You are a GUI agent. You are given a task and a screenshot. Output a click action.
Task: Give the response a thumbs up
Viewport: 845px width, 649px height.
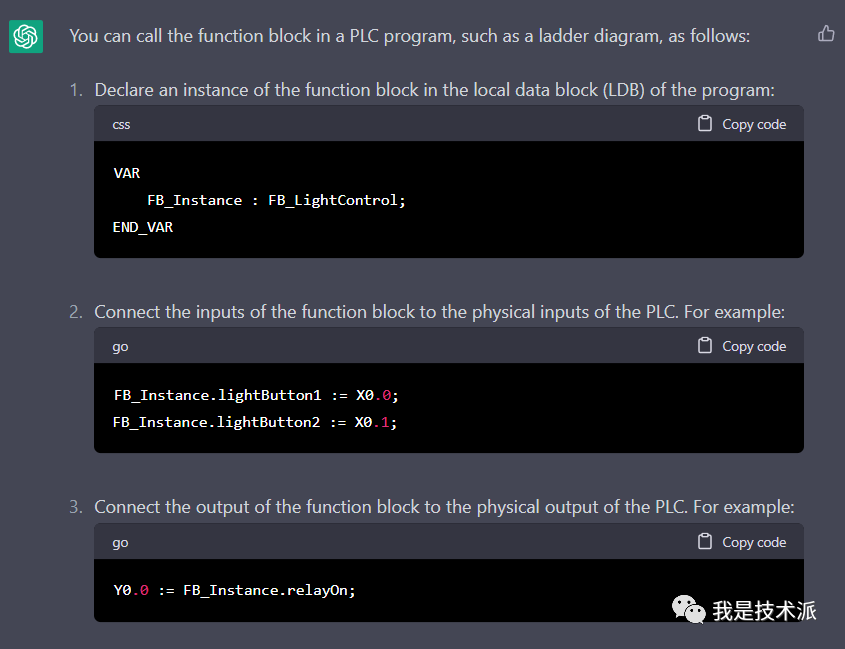point(826,34)
